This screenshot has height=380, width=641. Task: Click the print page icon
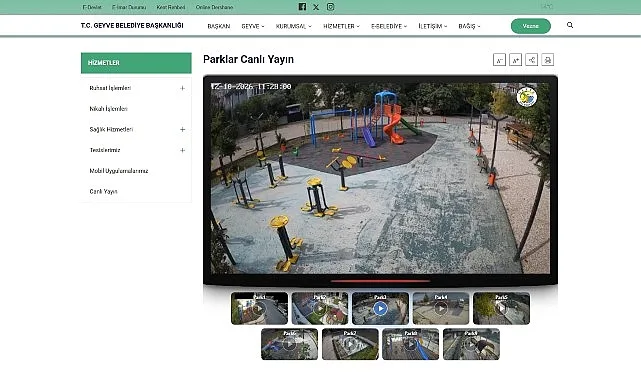pyautogui.click(x=548, y=60)
